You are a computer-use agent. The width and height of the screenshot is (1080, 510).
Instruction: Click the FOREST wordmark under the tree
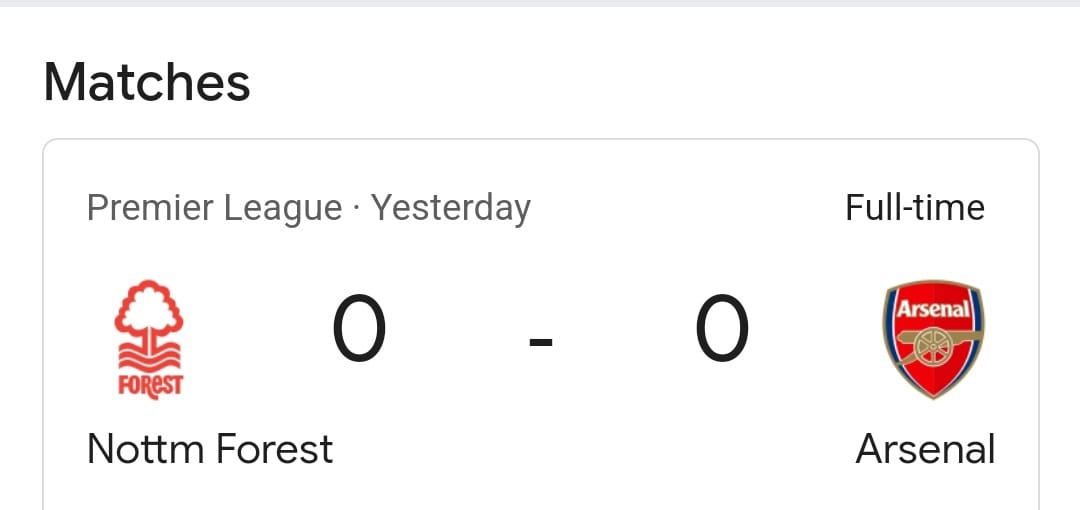(150, 386)
